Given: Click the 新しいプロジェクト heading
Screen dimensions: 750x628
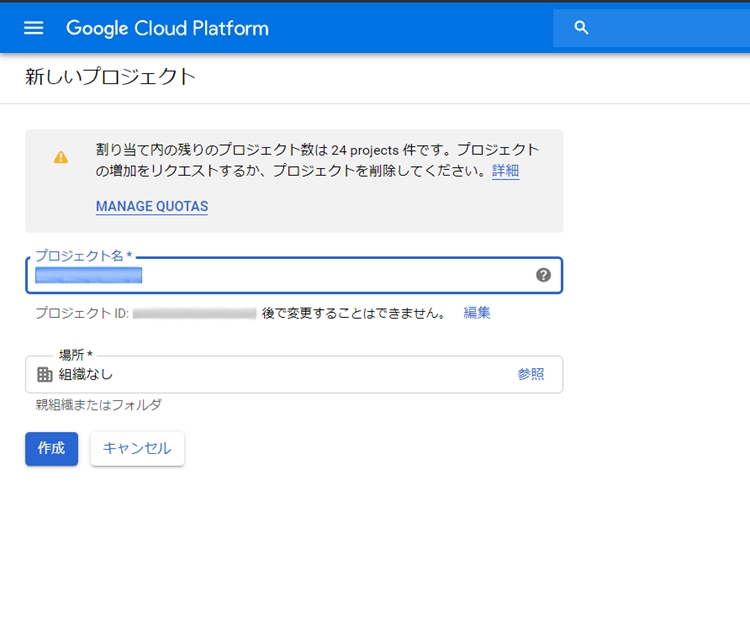Looking at the screenshot, I should coord(110,77).
